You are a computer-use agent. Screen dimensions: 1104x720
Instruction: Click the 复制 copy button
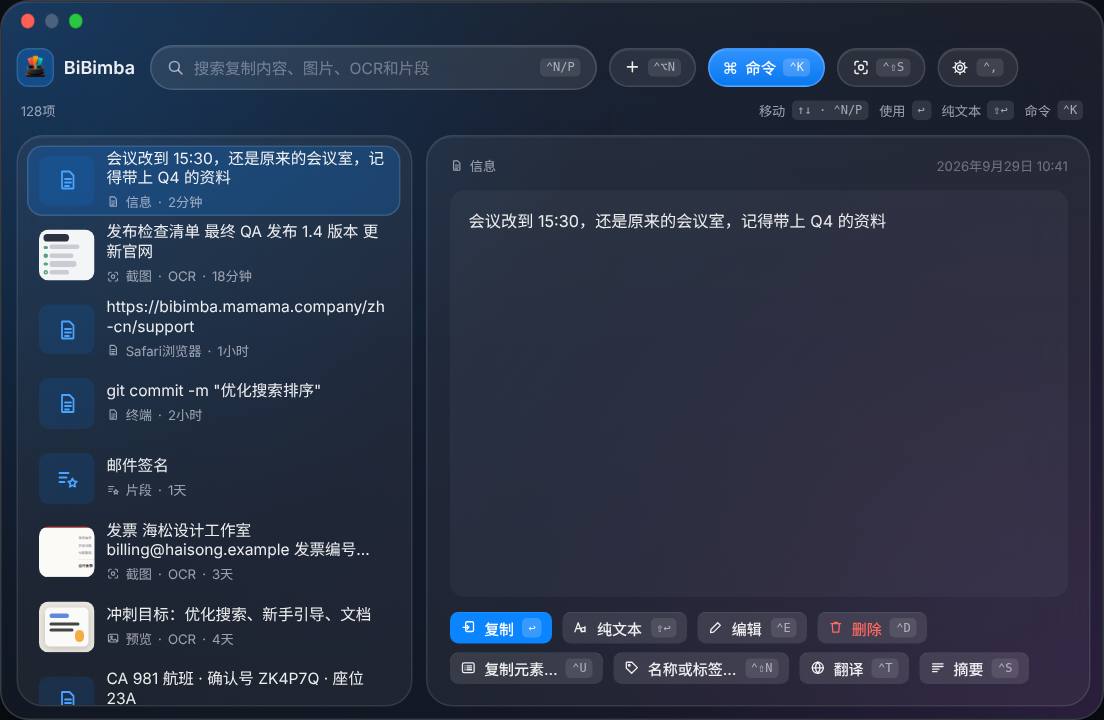coord(501,628)
